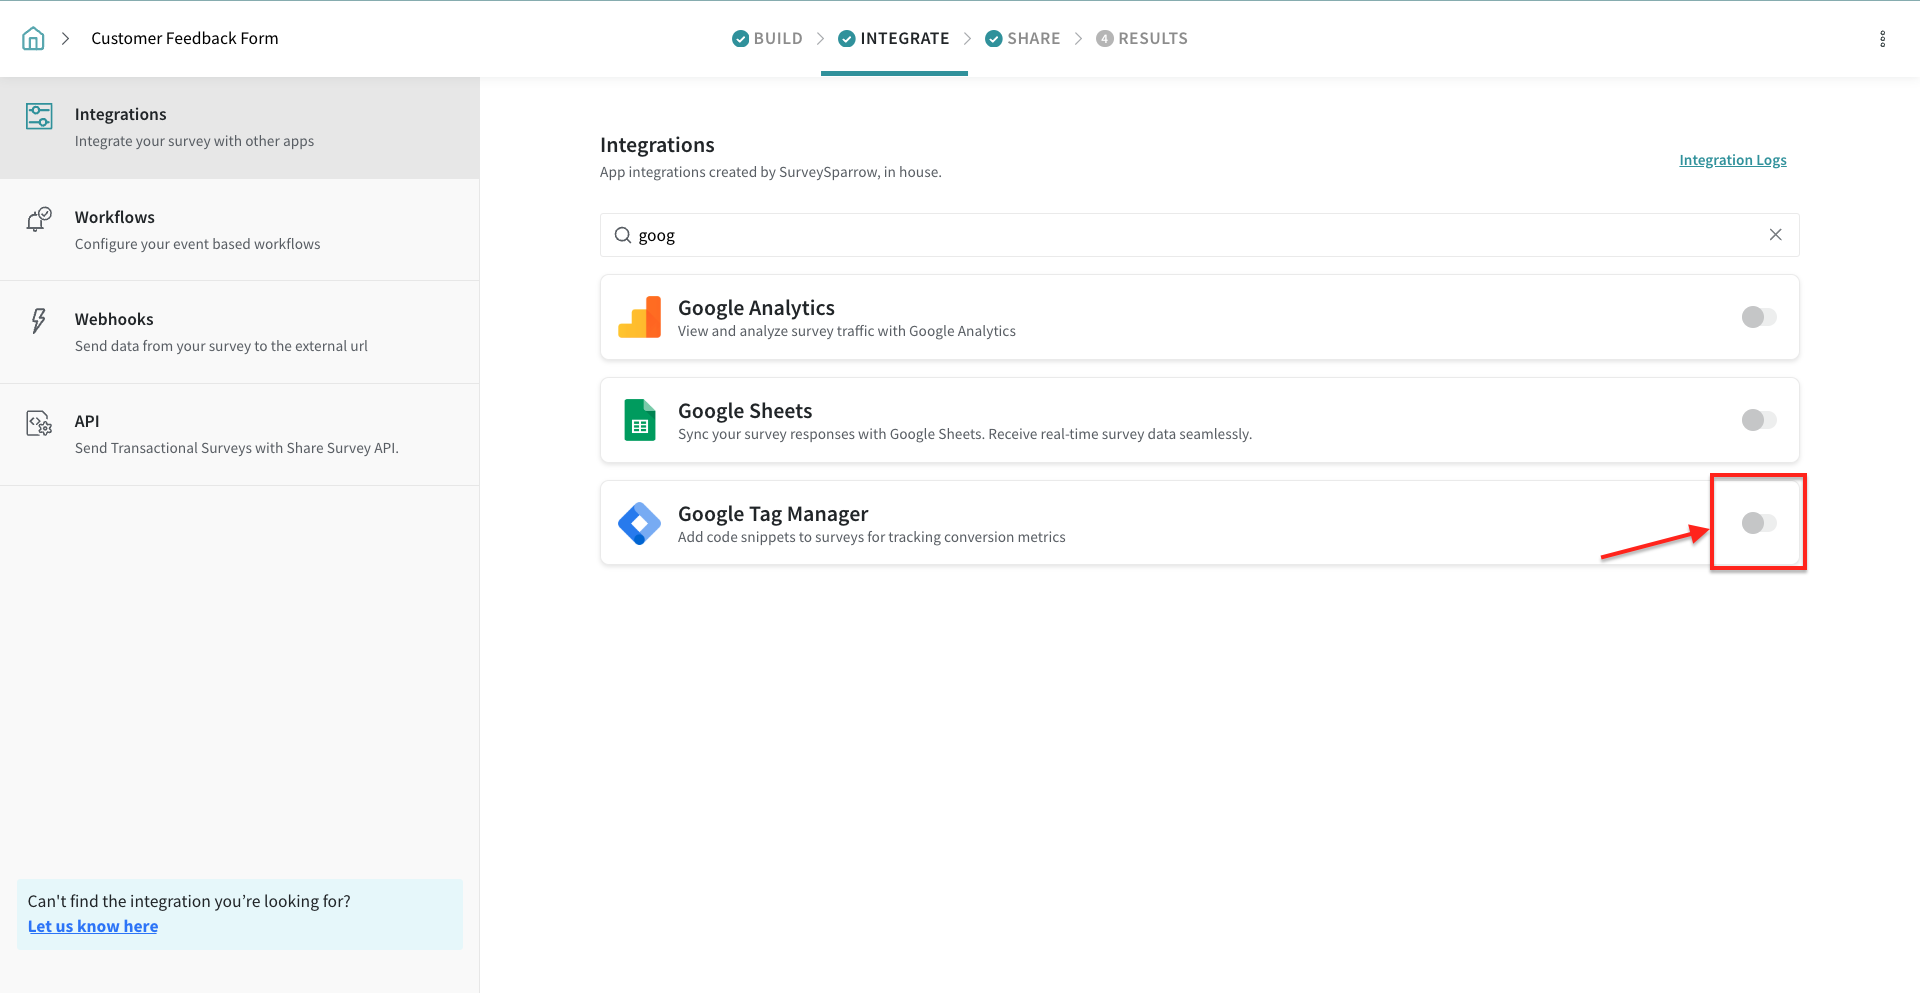Go to the BUILD step tab
Image resolution: width=1920 pixels, height=993 pixels.
(767, 39)
